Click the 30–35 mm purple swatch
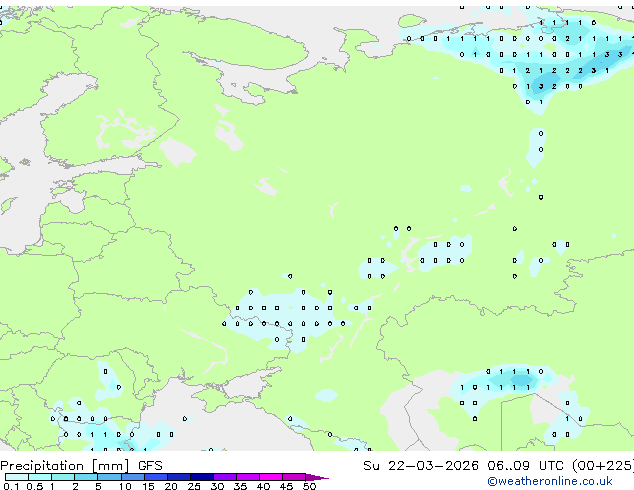This screenshot has height=490, width=634. [225, 477]
